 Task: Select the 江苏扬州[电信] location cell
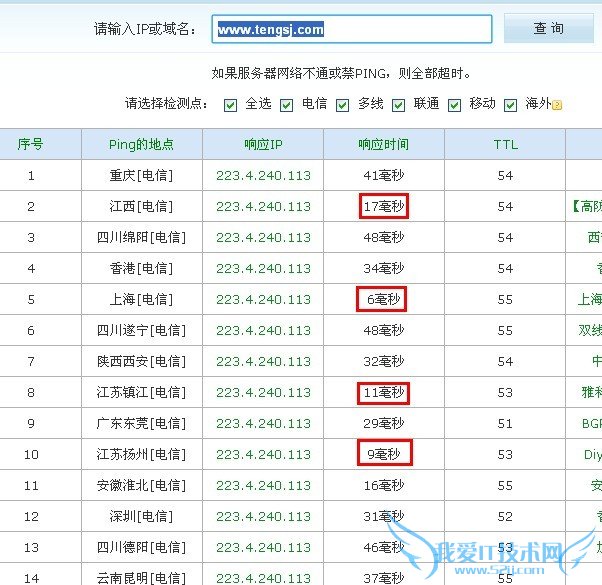(141, 454)
